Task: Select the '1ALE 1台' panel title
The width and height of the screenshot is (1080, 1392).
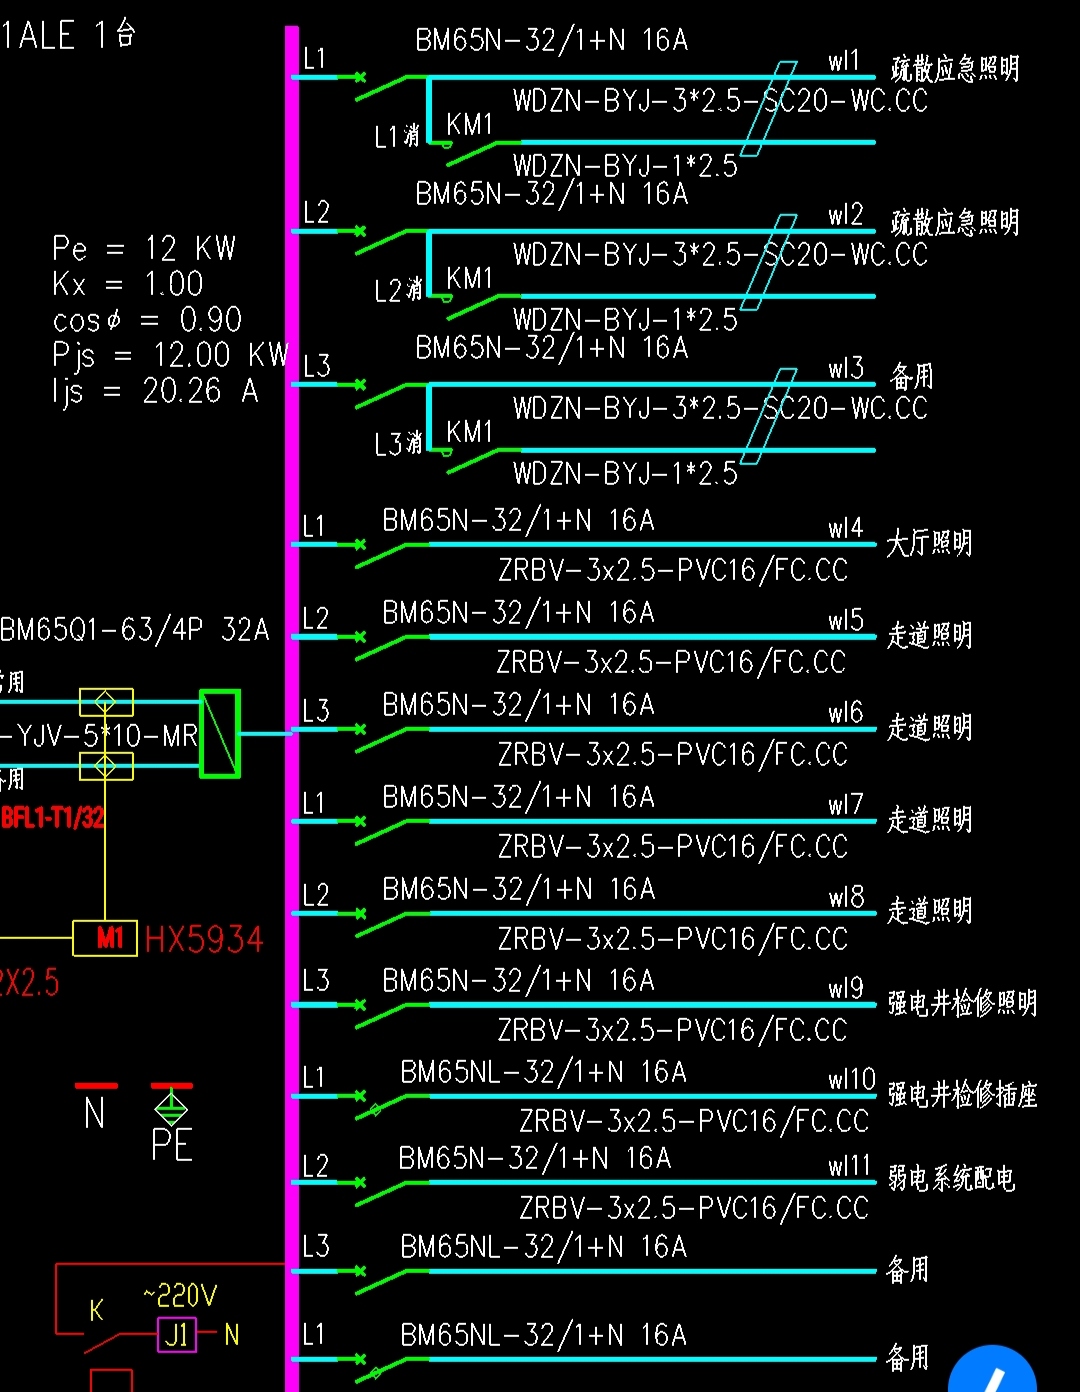Action: pos(68,35)
